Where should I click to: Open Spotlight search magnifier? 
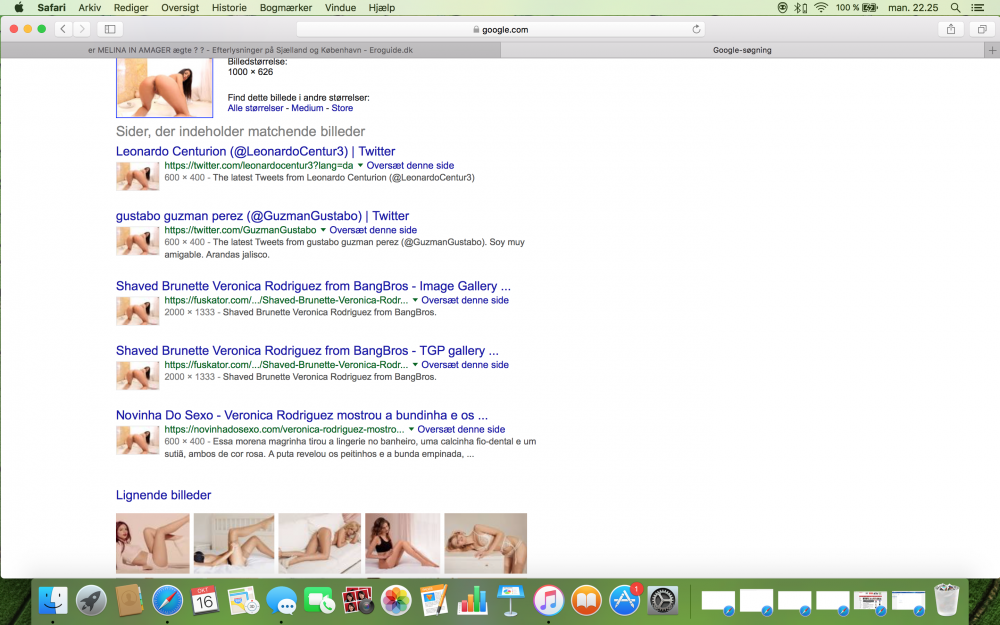pyautogui.click(x=955, y=8)
